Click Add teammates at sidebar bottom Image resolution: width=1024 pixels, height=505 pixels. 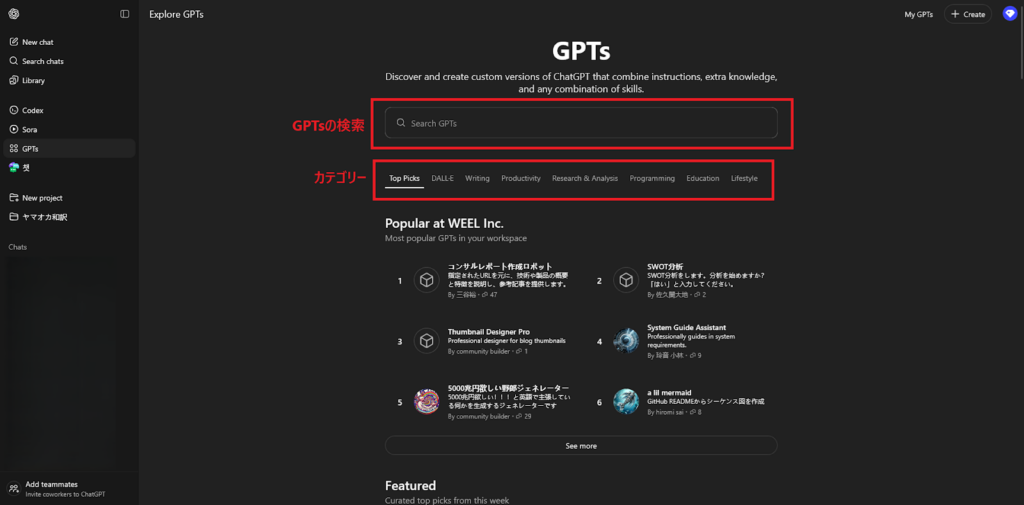pos(69,489)
